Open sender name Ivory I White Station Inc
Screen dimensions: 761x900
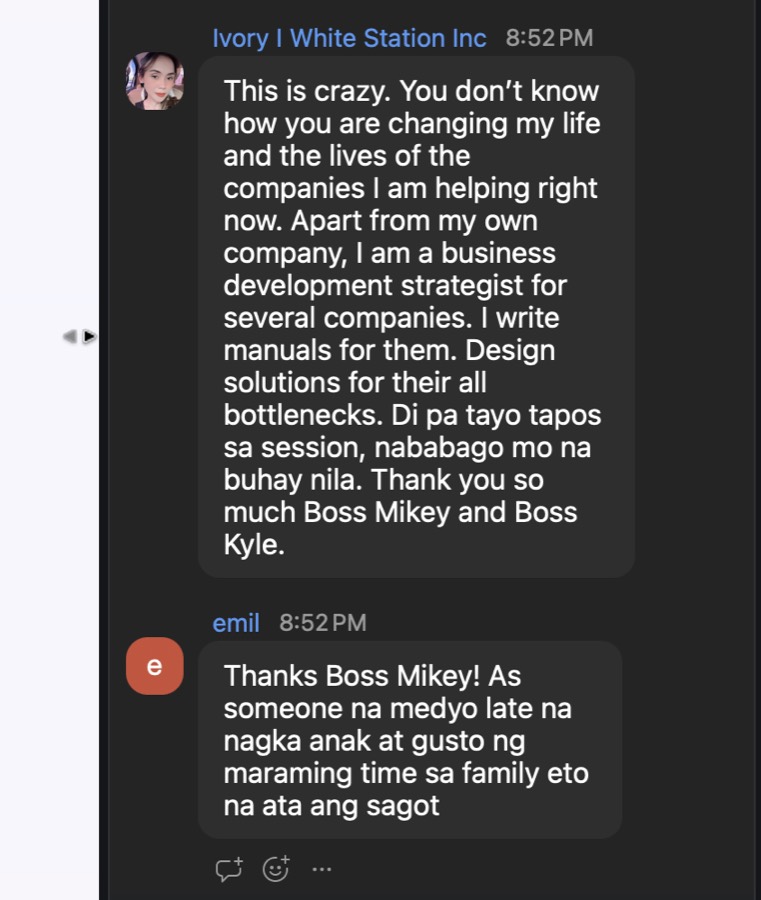coord(350,38)
